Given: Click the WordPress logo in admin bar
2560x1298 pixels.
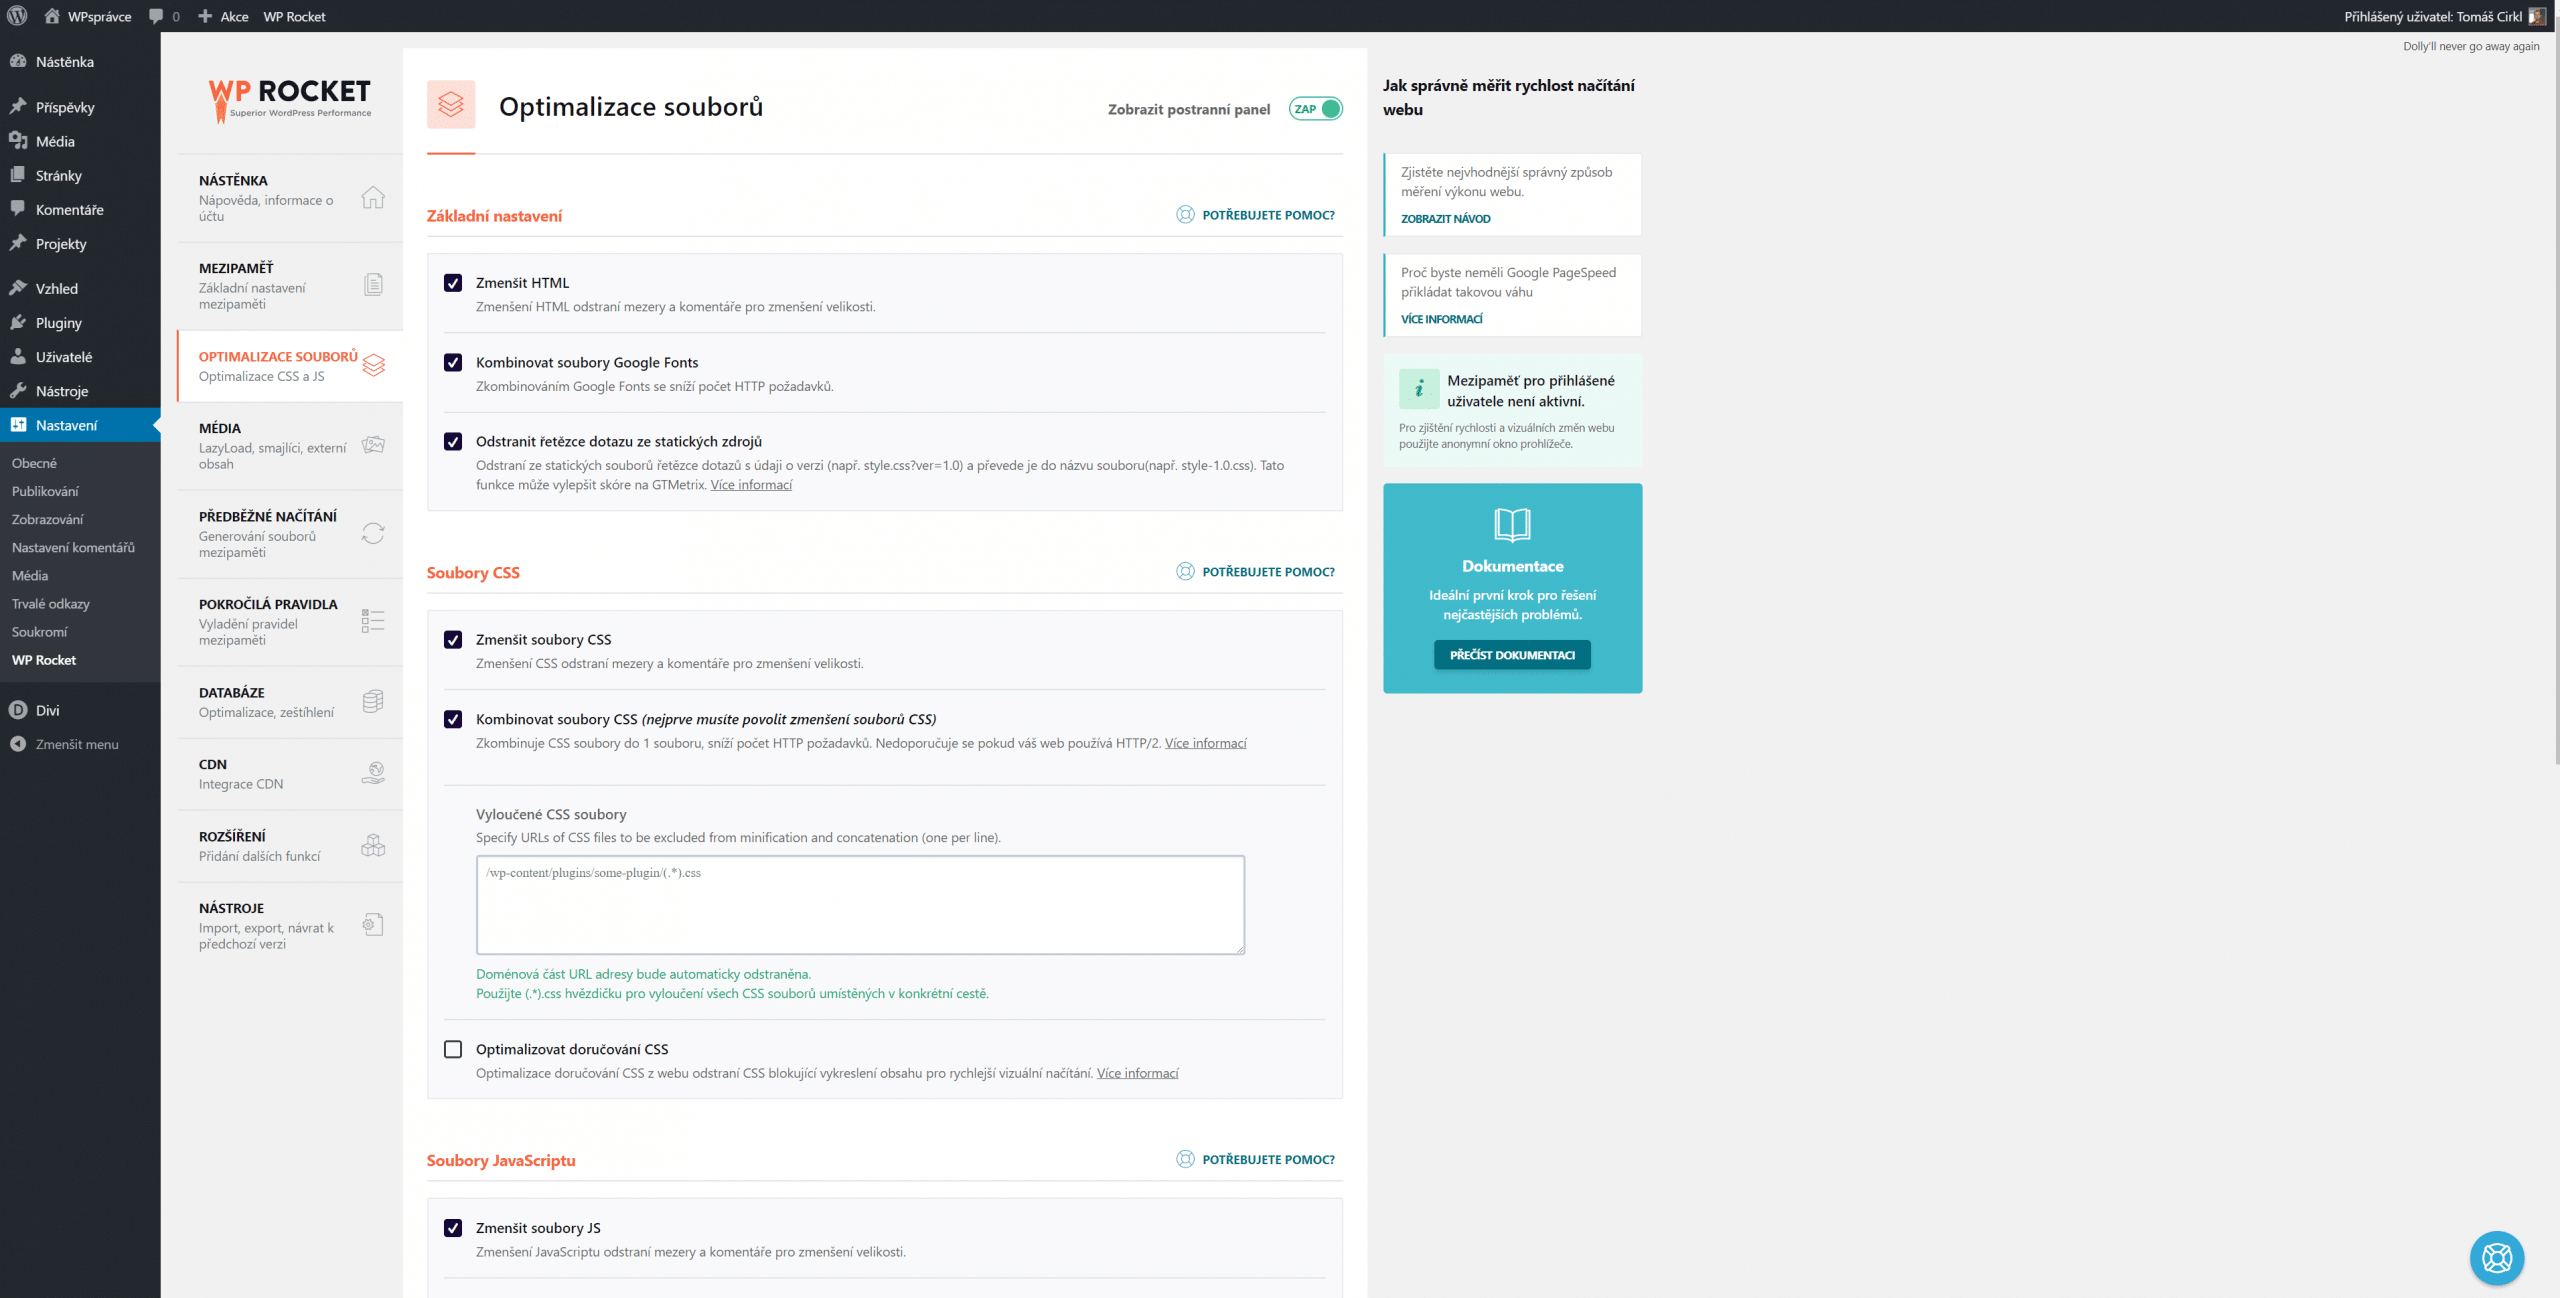Looking at the screenshot, I should coord(17,16).
